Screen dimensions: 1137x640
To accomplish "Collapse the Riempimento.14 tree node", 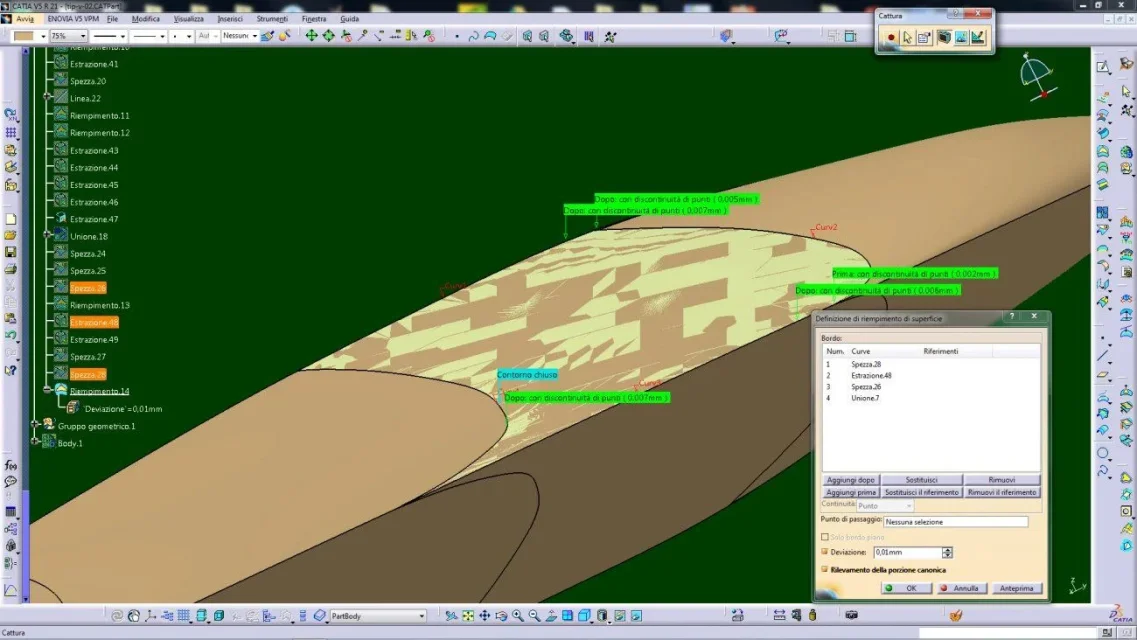I will point(47,391).
